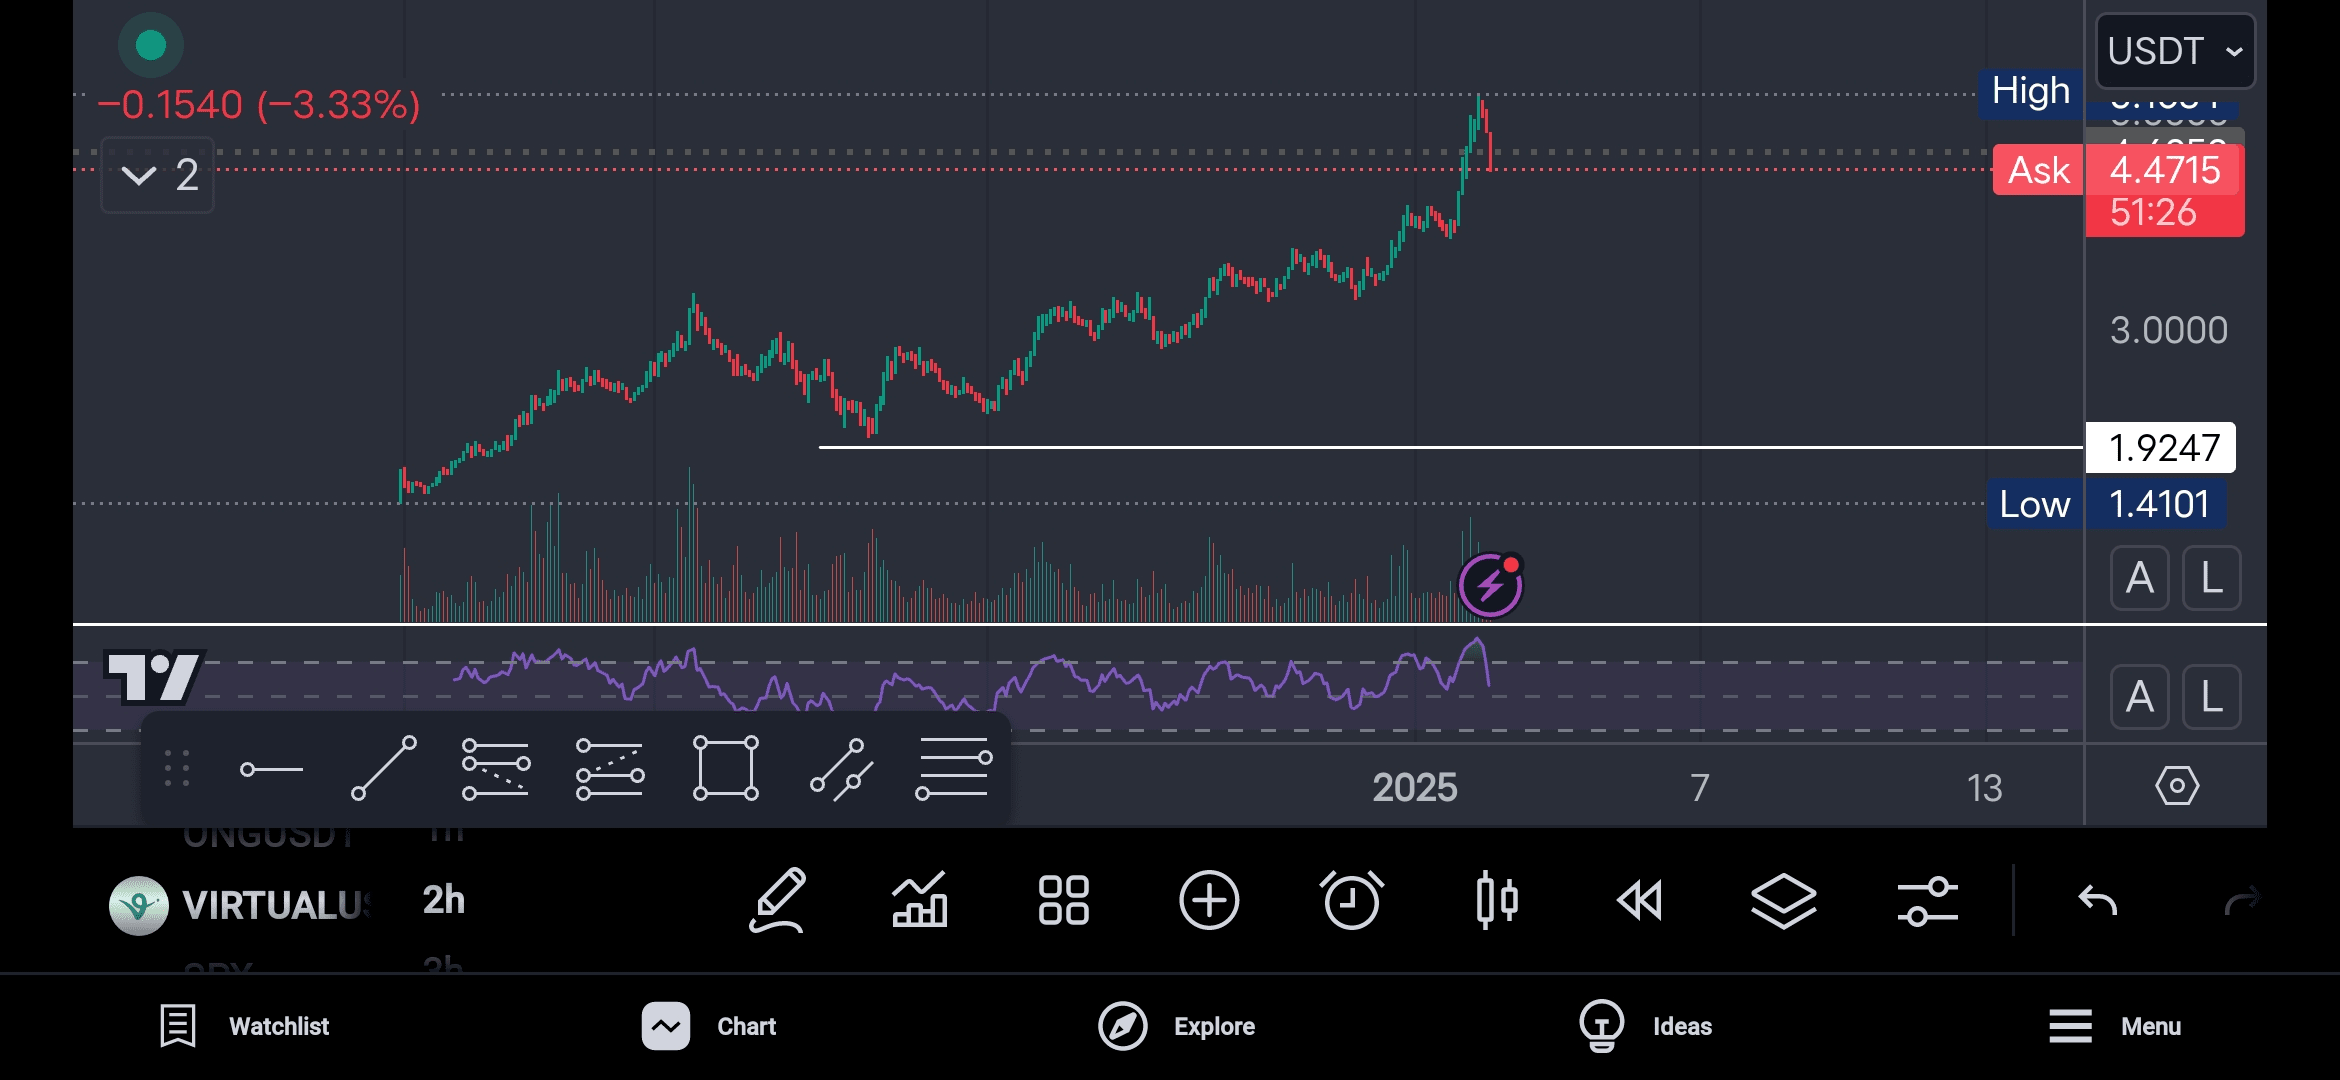2340x1080 pixels.
Task: Choose the rectangle shape tool
Action: point(726,769)
